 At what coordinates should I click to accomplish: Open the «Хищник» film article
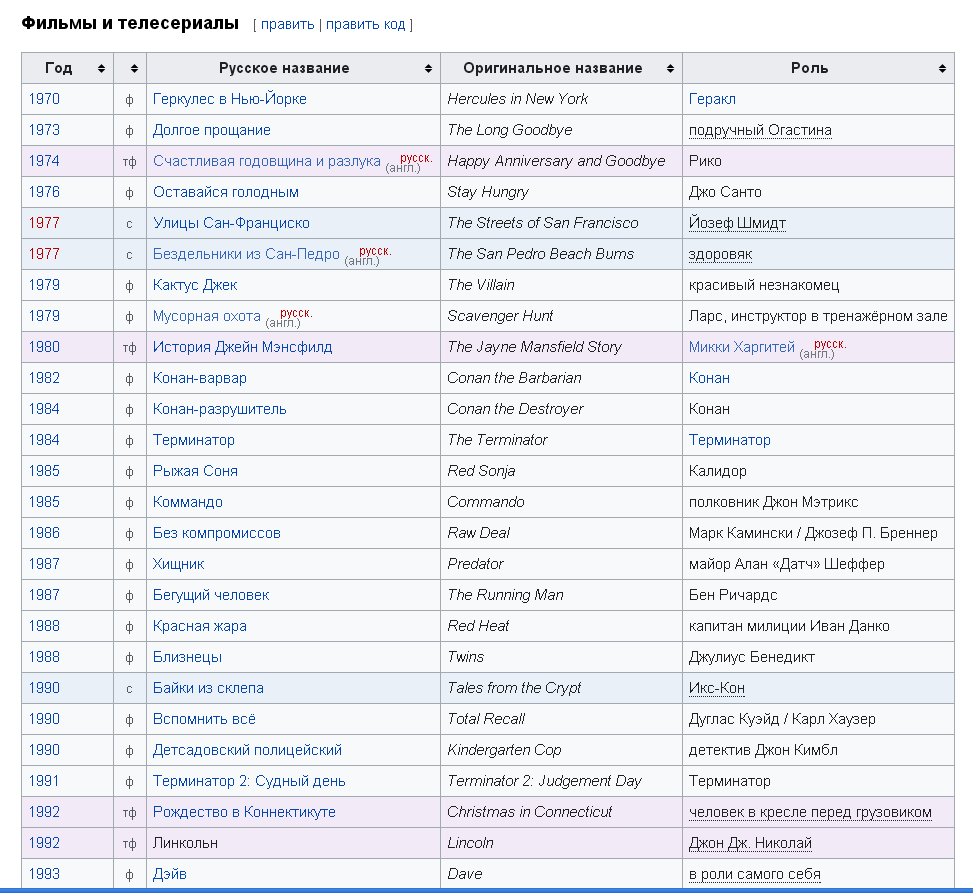pyautogui.click(x=178, y=564)
